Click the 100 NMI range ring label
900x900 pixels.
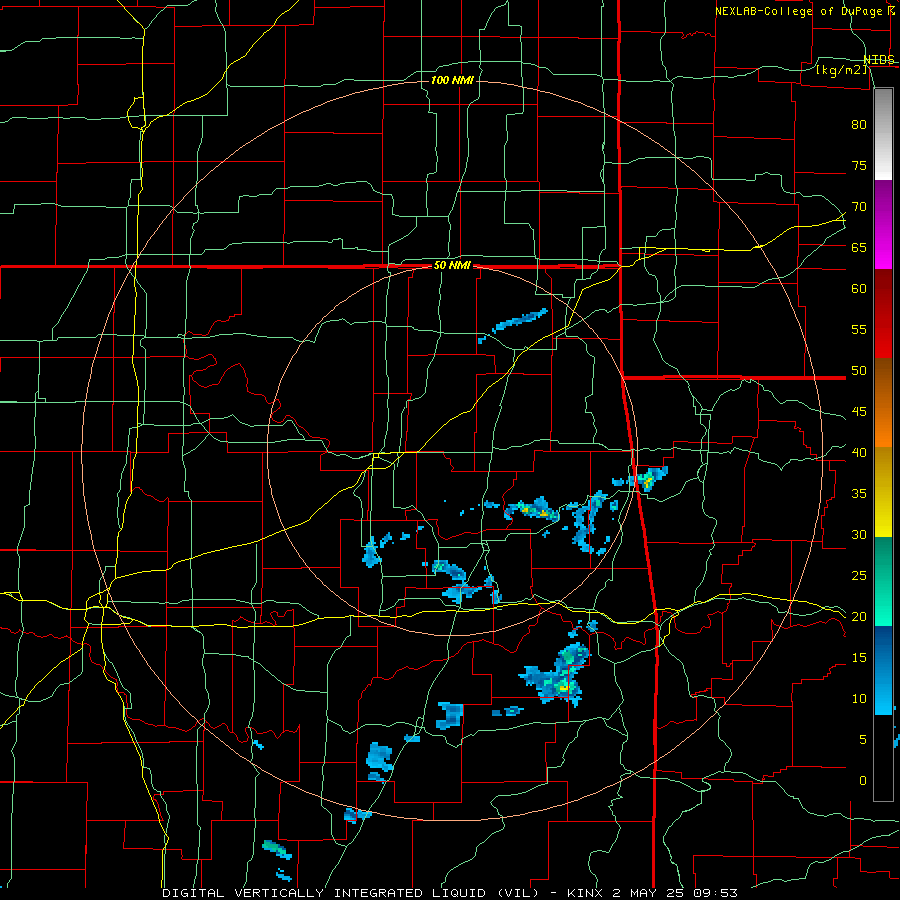tap(452, 80)
